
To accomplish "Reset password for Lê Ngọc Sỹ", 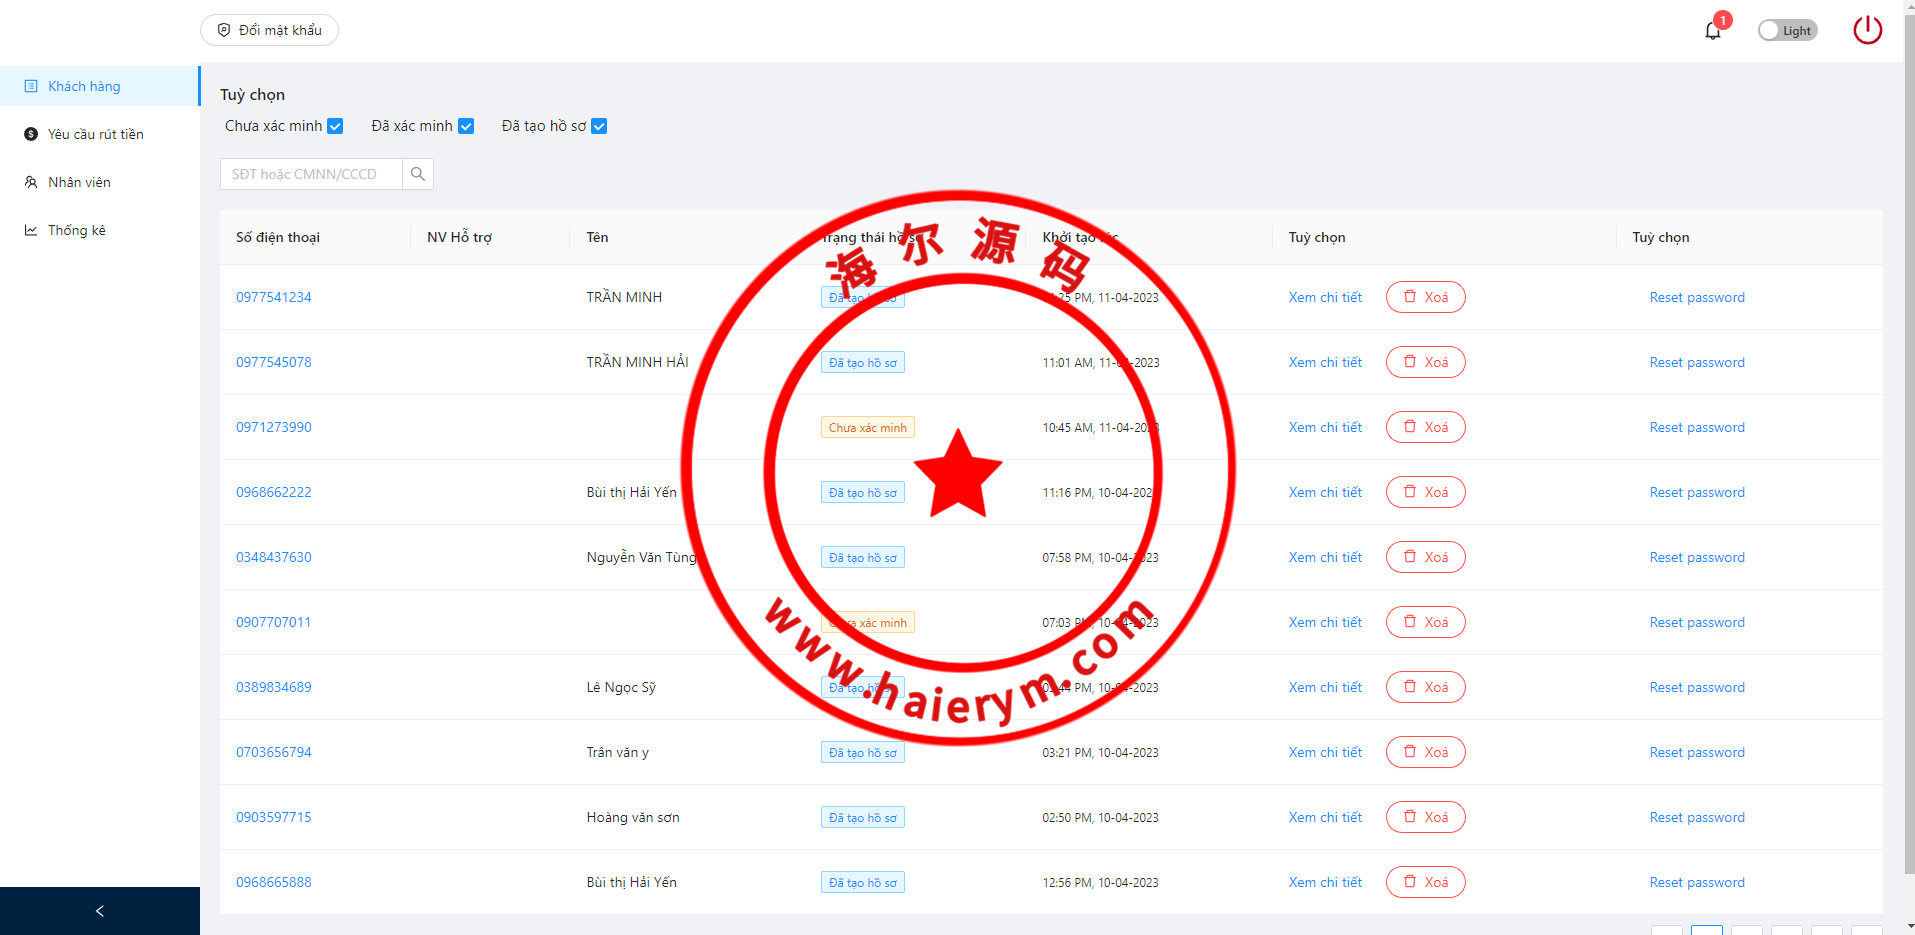I will pyautogui.click(x=1697, y=687).
